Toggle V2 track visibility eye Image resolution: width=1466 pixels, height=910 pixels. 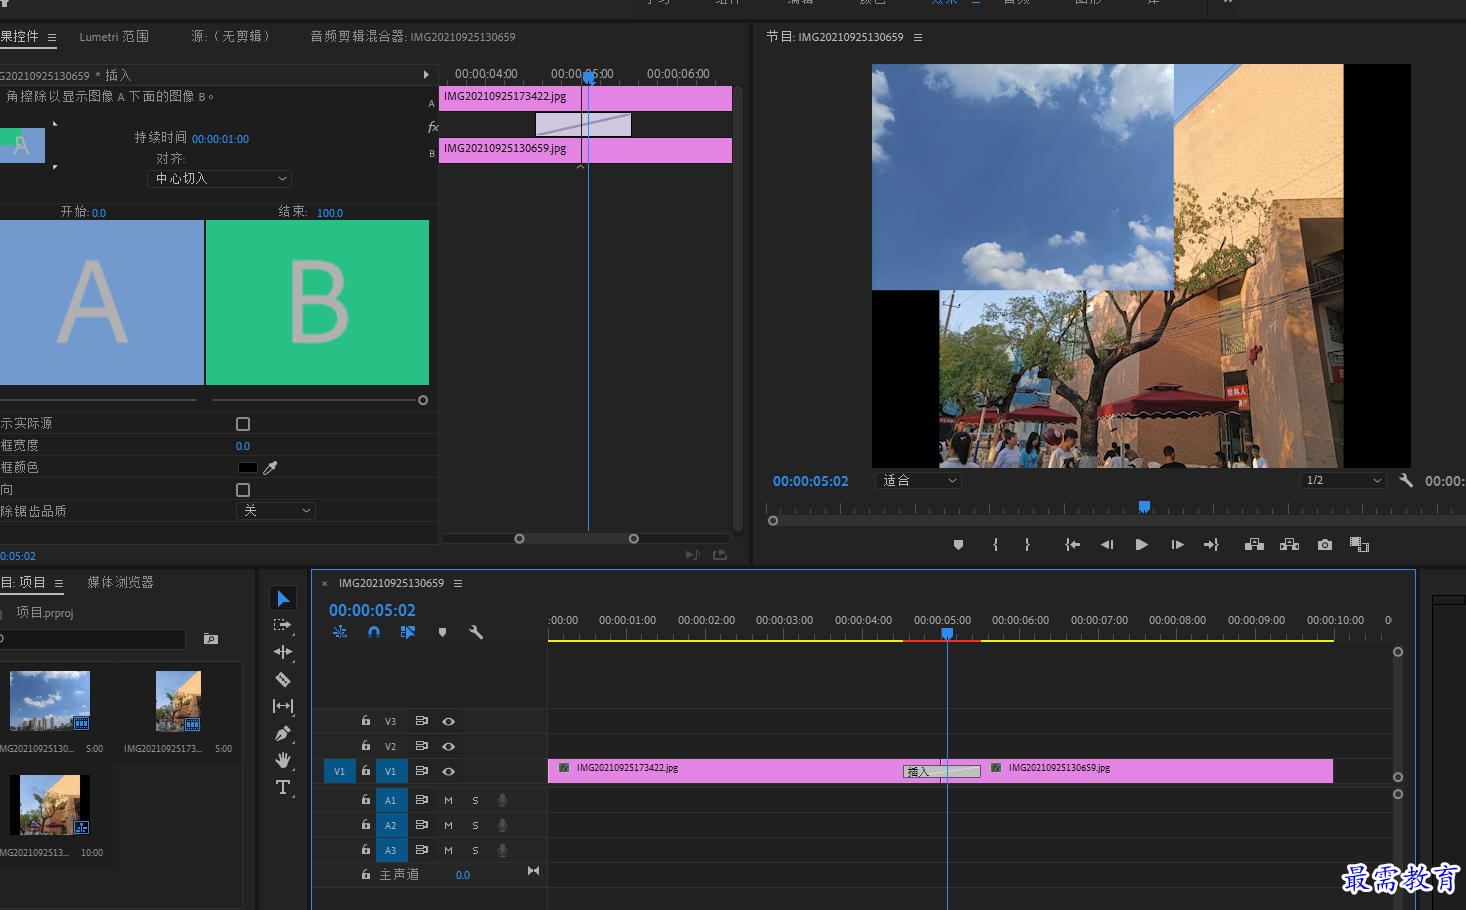449,746
